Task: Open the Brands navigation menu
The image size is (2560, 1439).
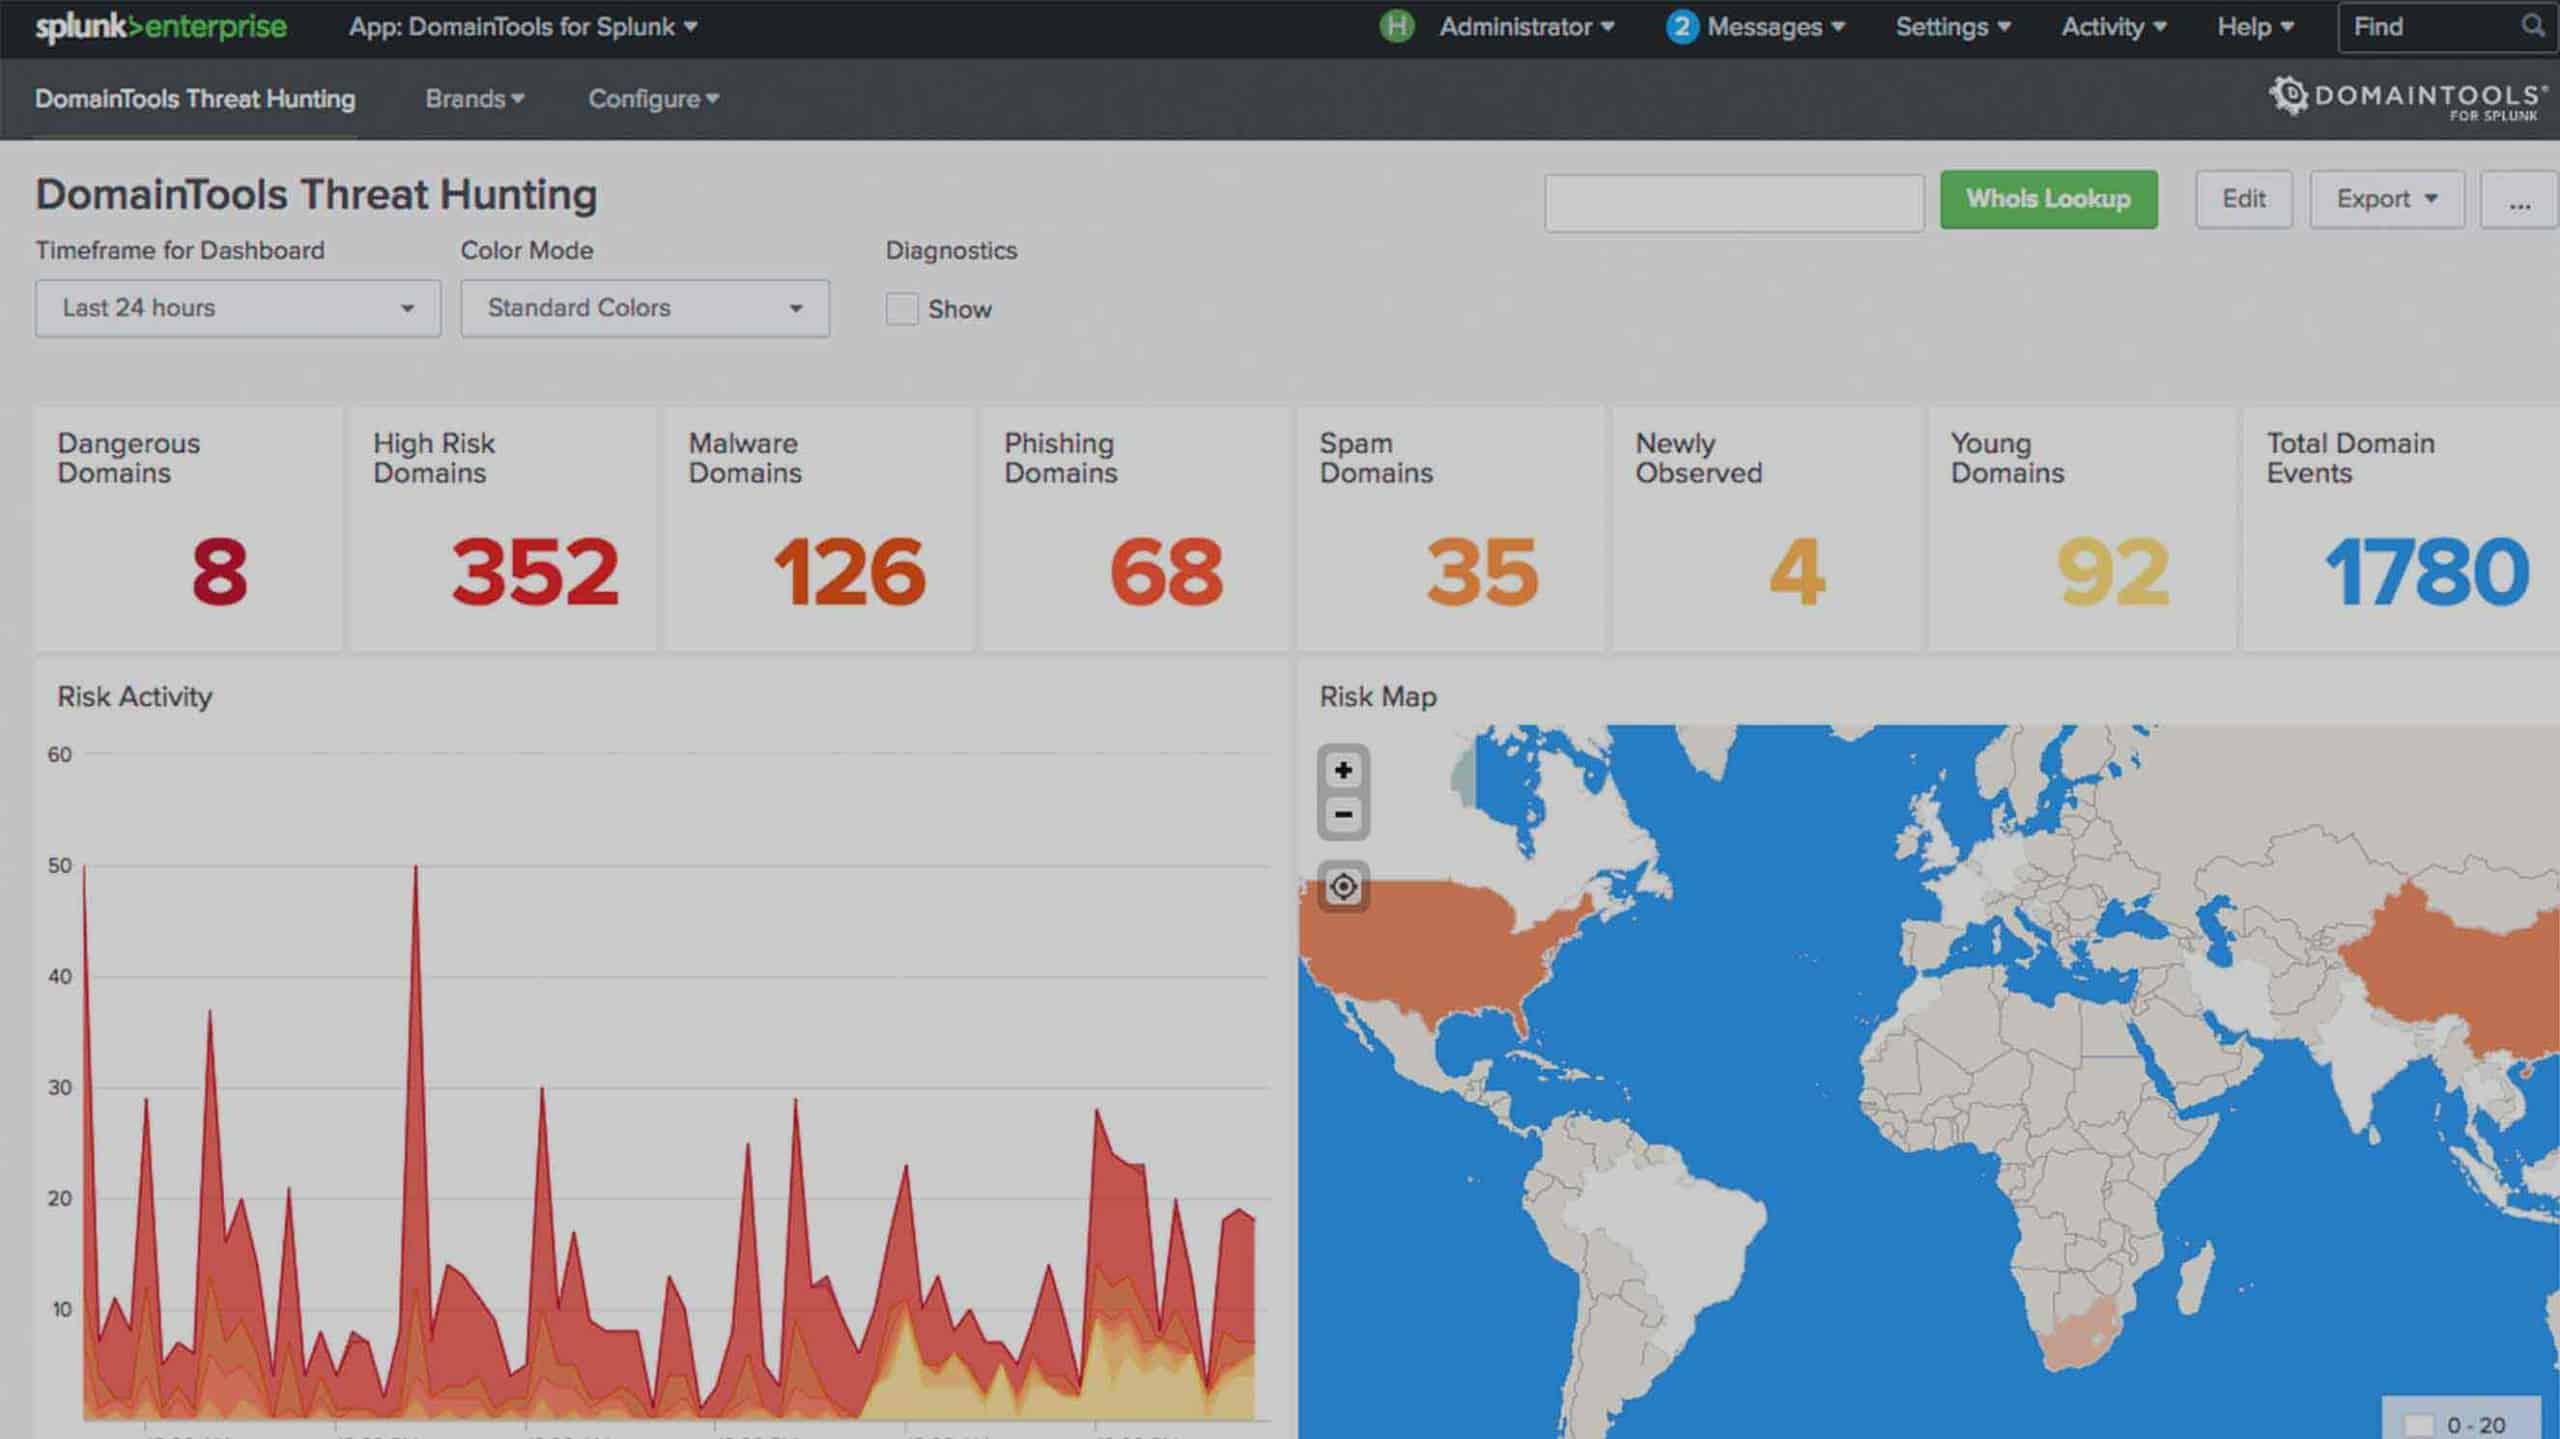Action: point(475,99)
